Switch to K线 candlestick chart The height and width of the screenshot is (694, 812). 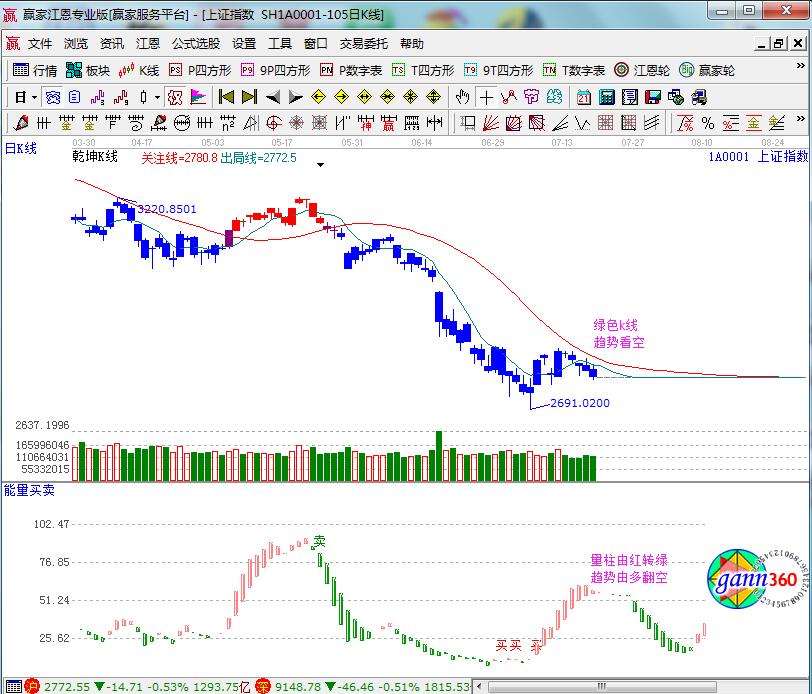coord(139,71)
